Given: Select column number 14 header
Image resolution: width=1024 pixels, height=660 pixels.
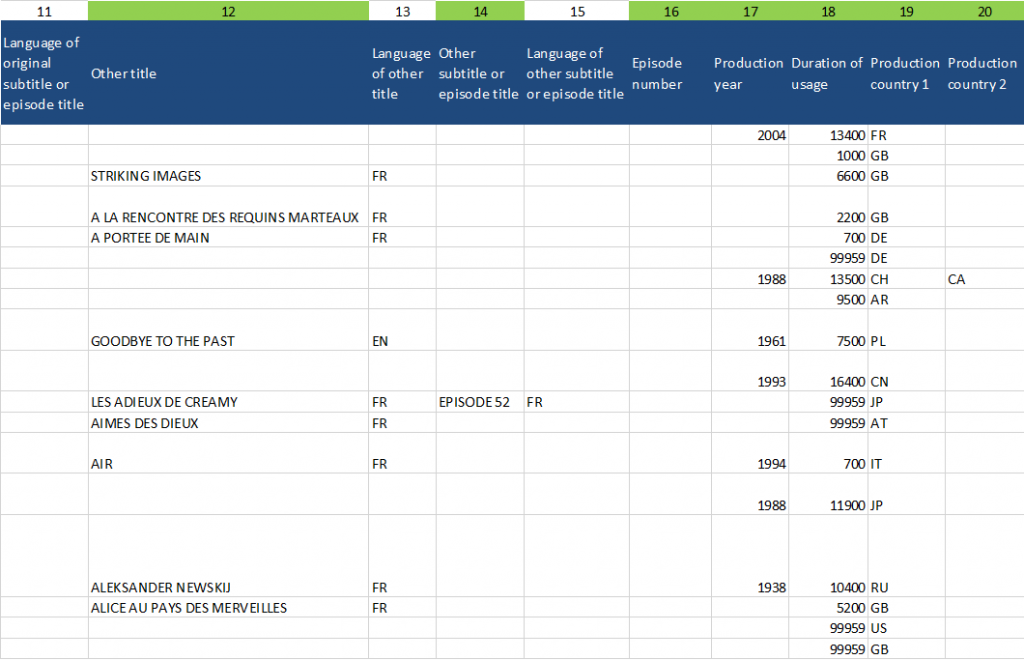Looking at the screenshot, I should click(x=480, y=11).
